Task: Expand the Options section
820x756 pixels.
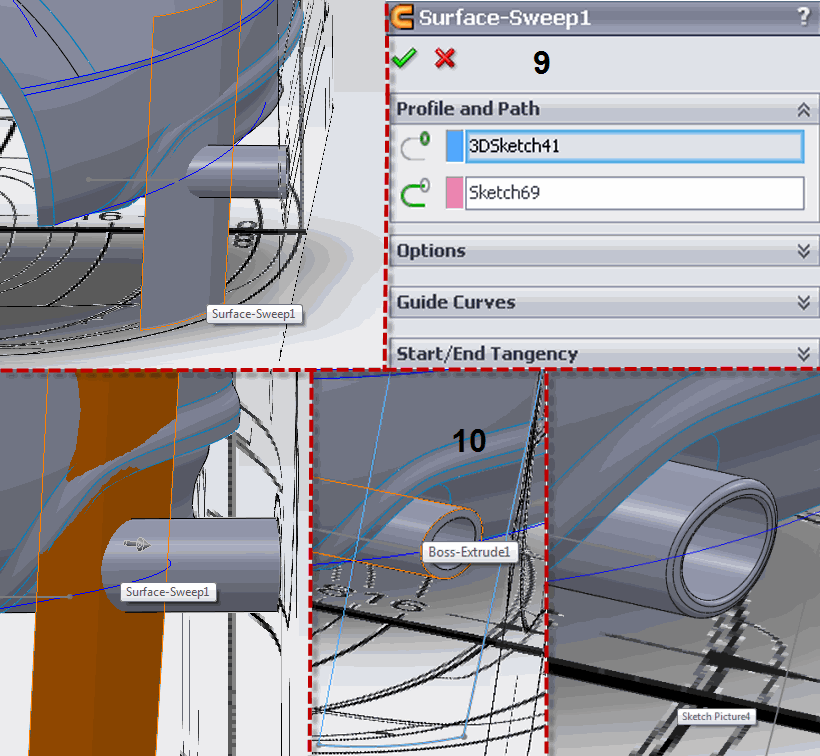Action: pos(802,251)
